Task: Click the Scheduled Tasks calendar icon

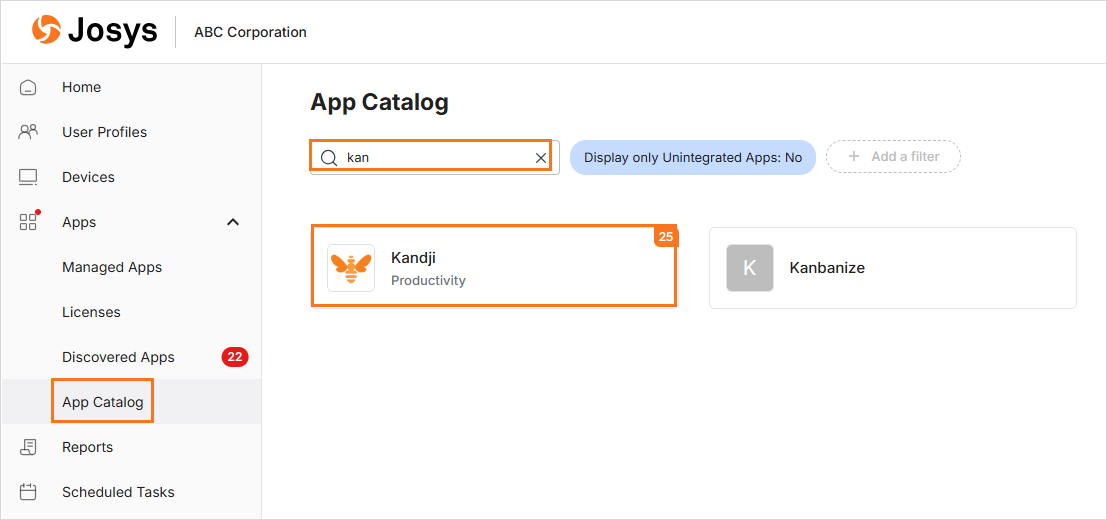Action: pyautogui.click(x=28, y=492)
